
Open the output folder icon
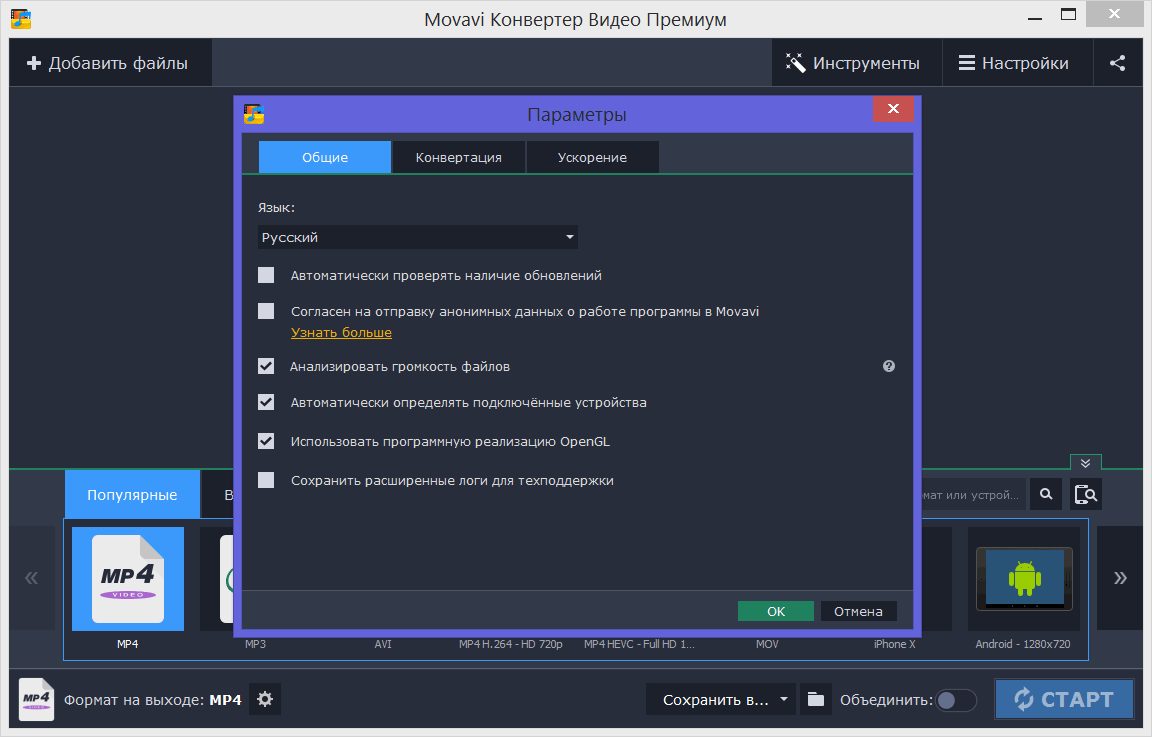(x=816, y=700)
